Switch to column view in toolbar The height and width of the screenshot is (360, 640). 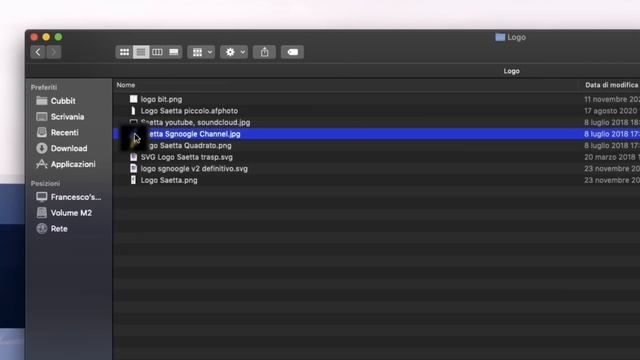pyautogui.click(x=157, y=52)
